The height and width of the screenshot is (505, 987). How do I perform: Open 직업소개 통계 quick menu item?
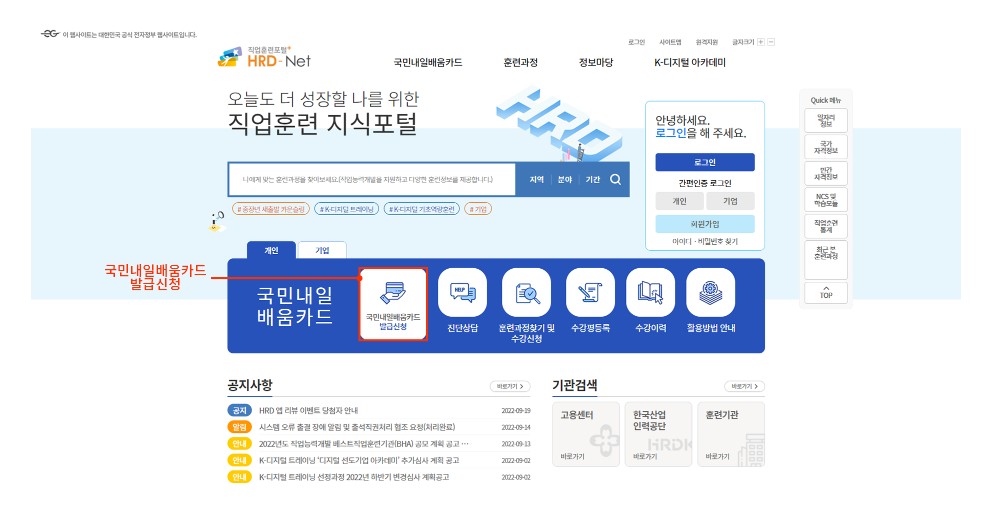point(826,226)
